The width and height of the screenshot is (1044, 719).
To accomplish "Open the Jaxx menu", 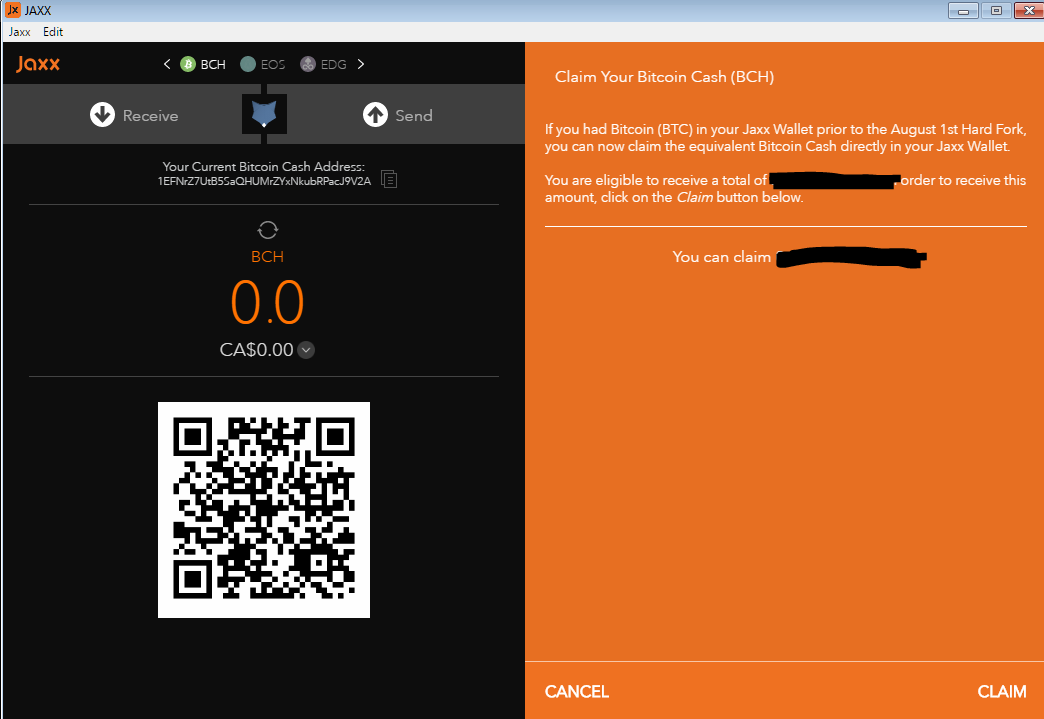I will [19, 32].
